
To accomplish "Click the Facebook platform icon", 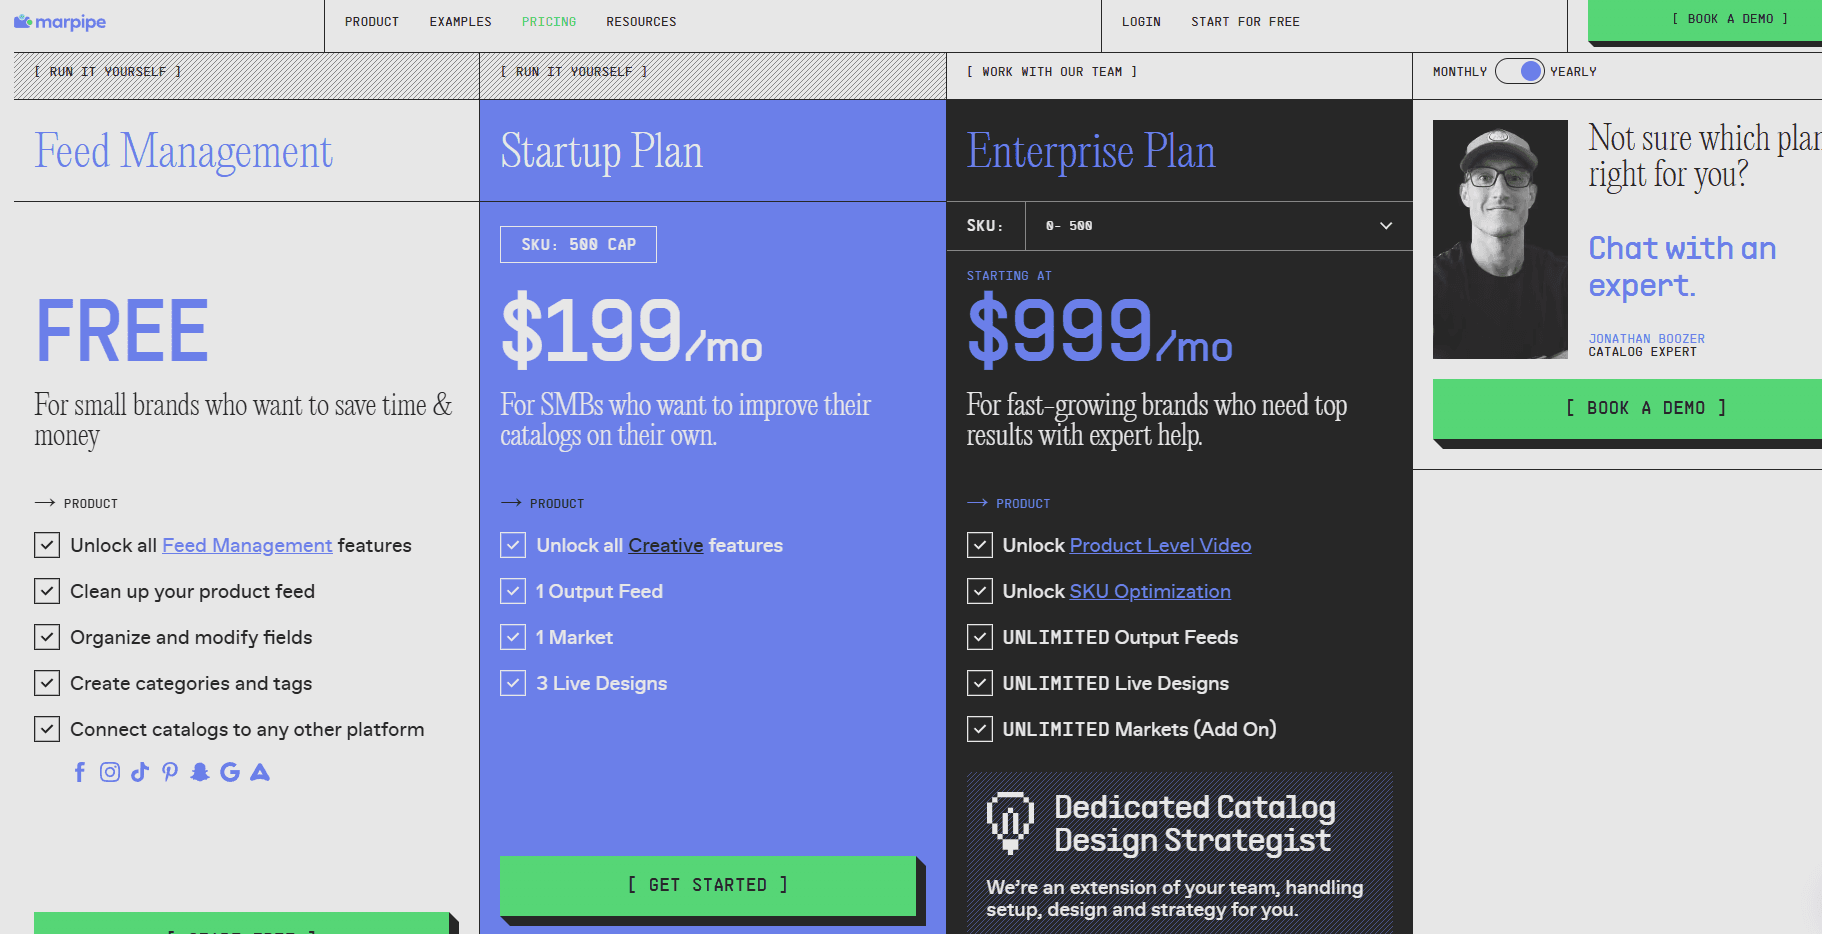I will [80, 771].
